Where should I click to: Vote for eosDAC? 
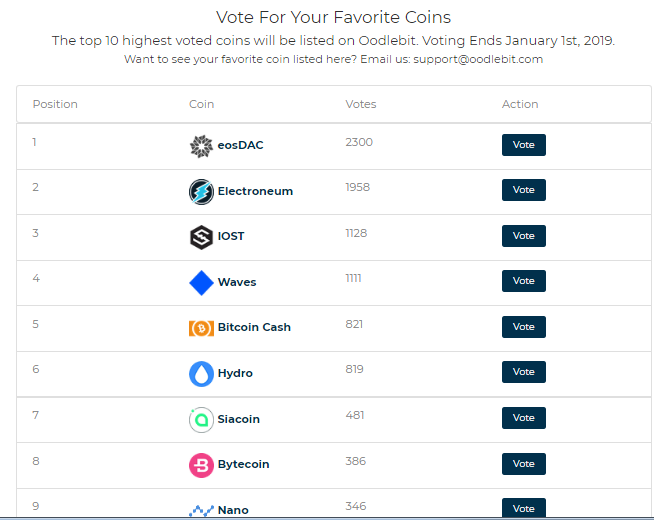(523, 145)
